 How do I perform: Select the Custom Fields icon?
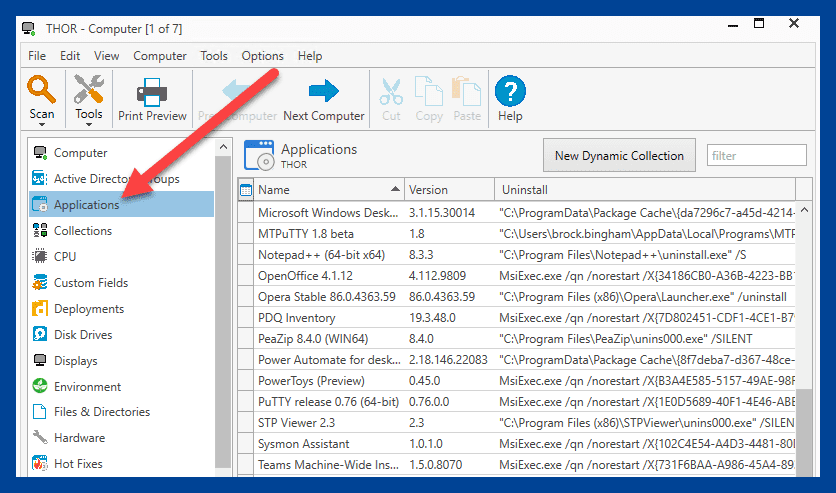click(x=40, y=282)
